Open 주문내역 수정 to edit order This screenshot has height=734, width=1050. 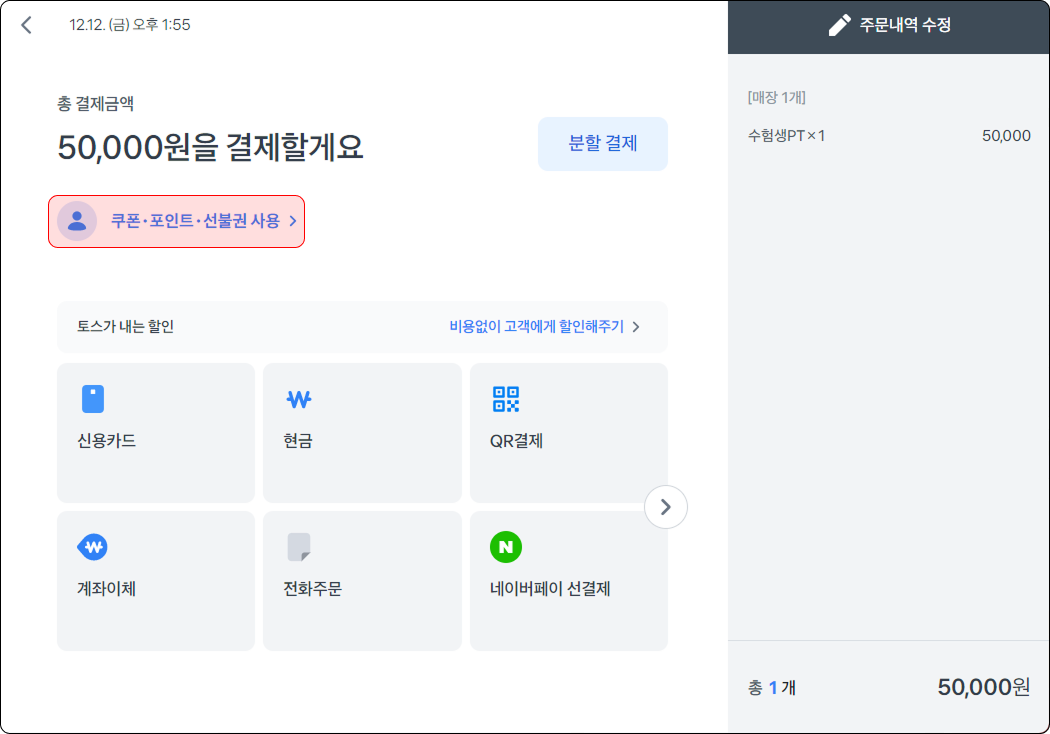[x=904, y=26]
